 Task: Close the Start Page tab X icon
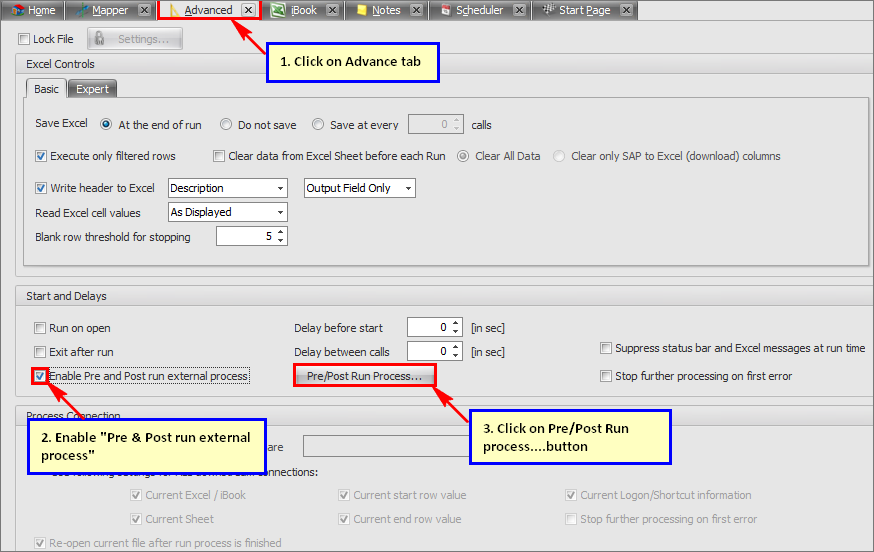coord(626,10)
